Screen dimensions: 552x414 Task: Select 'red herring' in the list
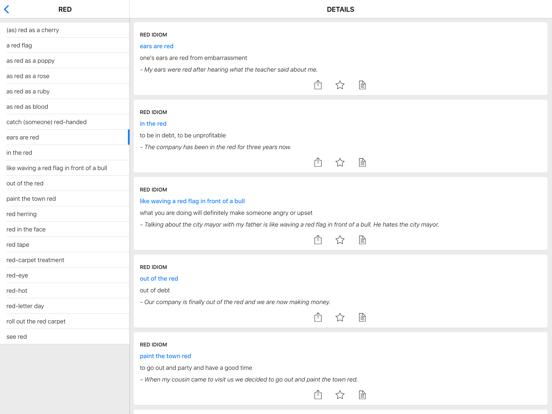65,214
